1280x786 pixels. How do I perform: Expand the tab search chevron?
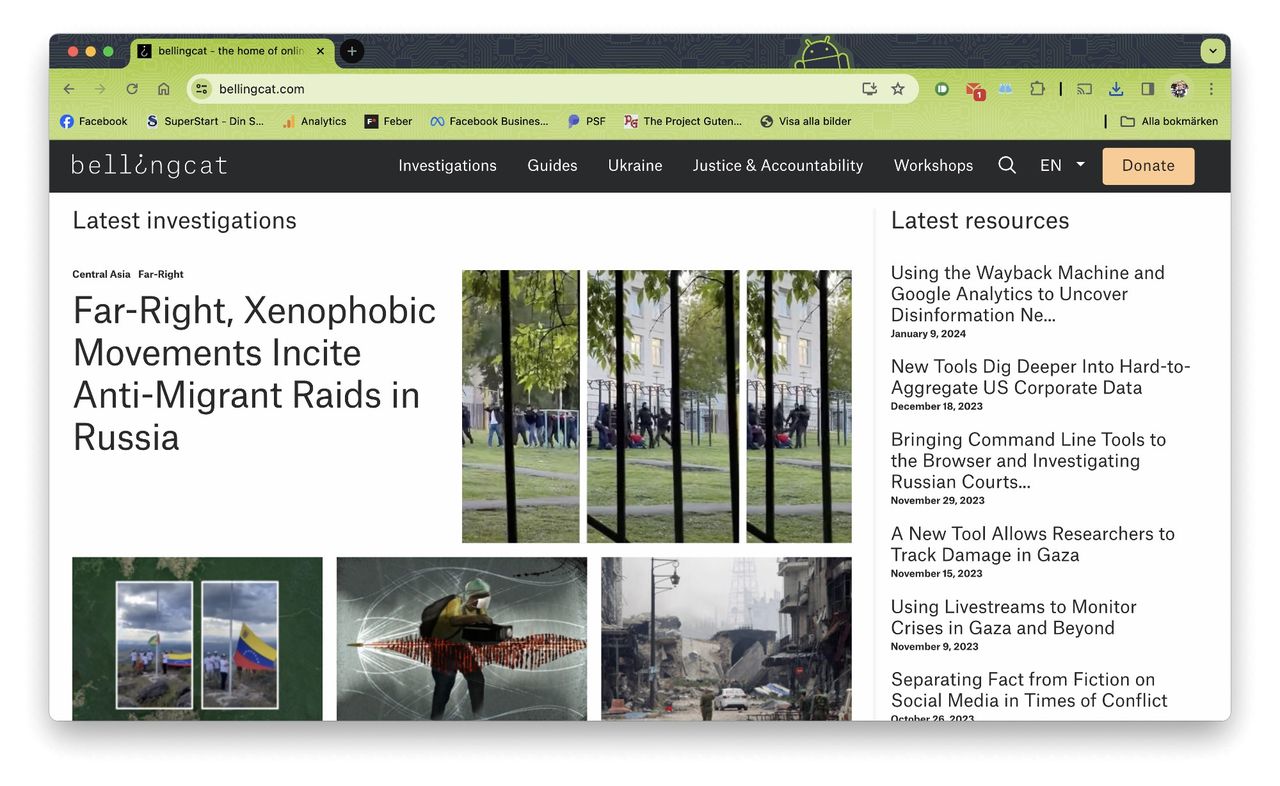tap(1213, 51)
